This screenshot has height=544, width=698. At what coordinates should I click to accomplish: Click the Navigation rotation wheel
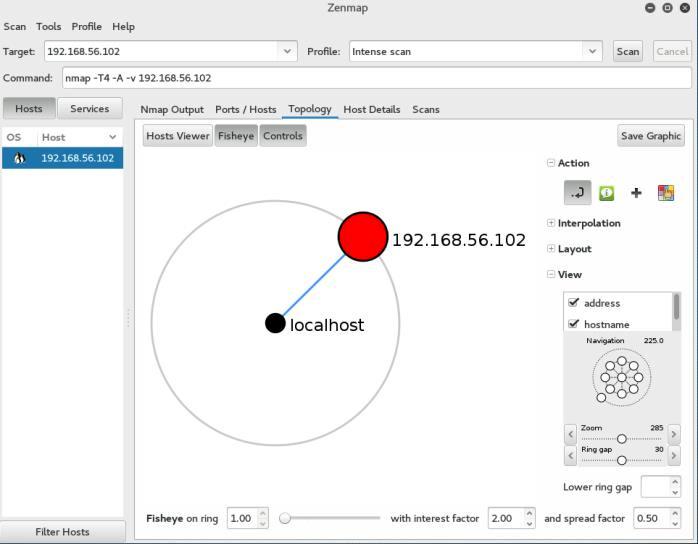[621, 378]
